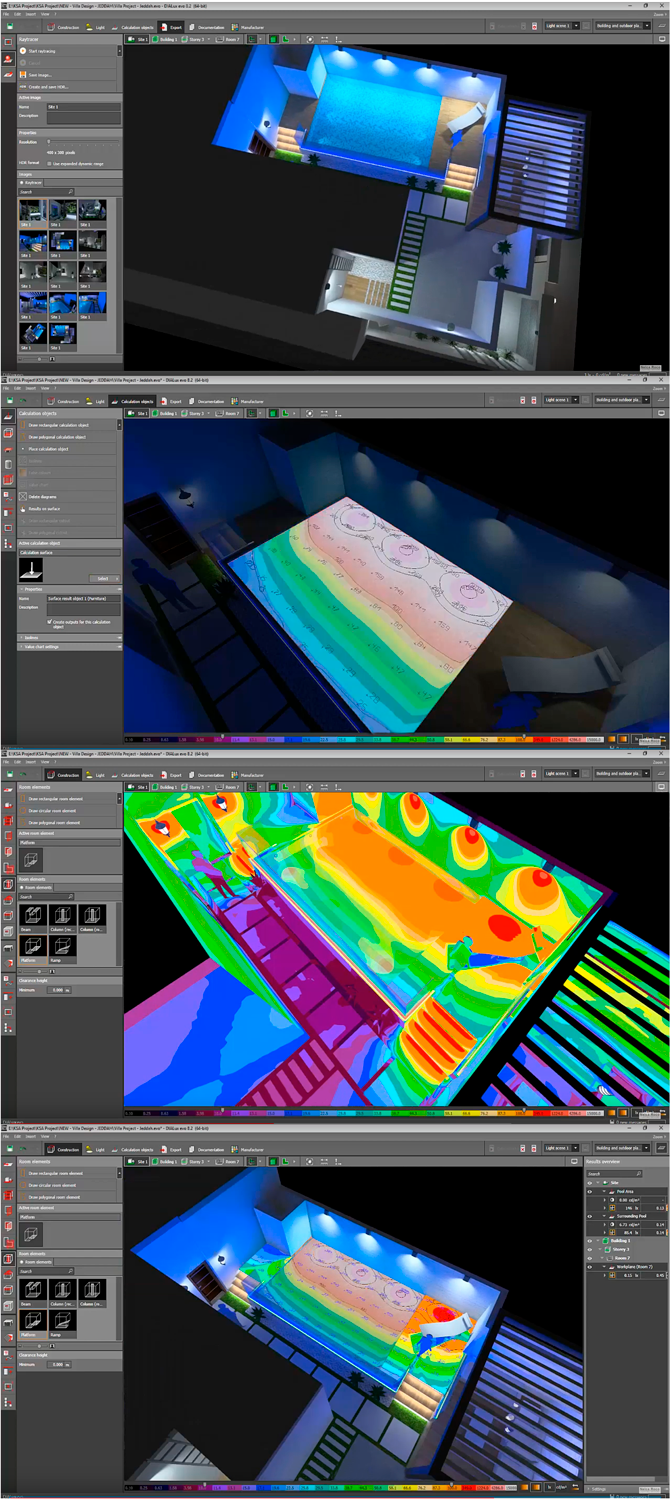The image size is (670, 1500).
Task: Click the Place calculation object button
Action: [48, 449]
